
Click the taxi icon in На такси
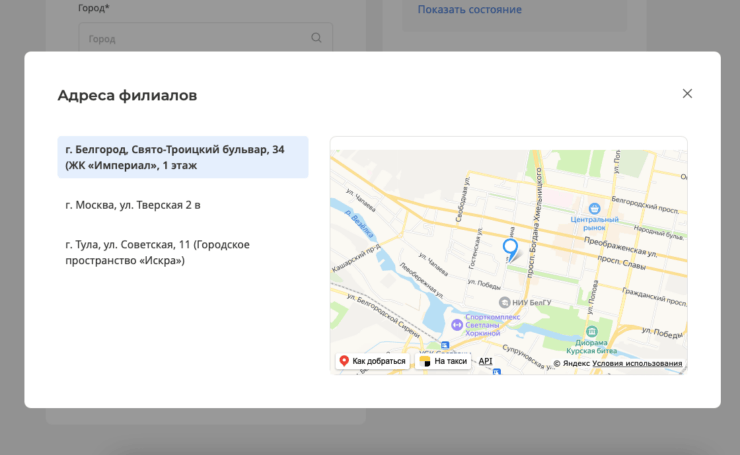point(425,361)
